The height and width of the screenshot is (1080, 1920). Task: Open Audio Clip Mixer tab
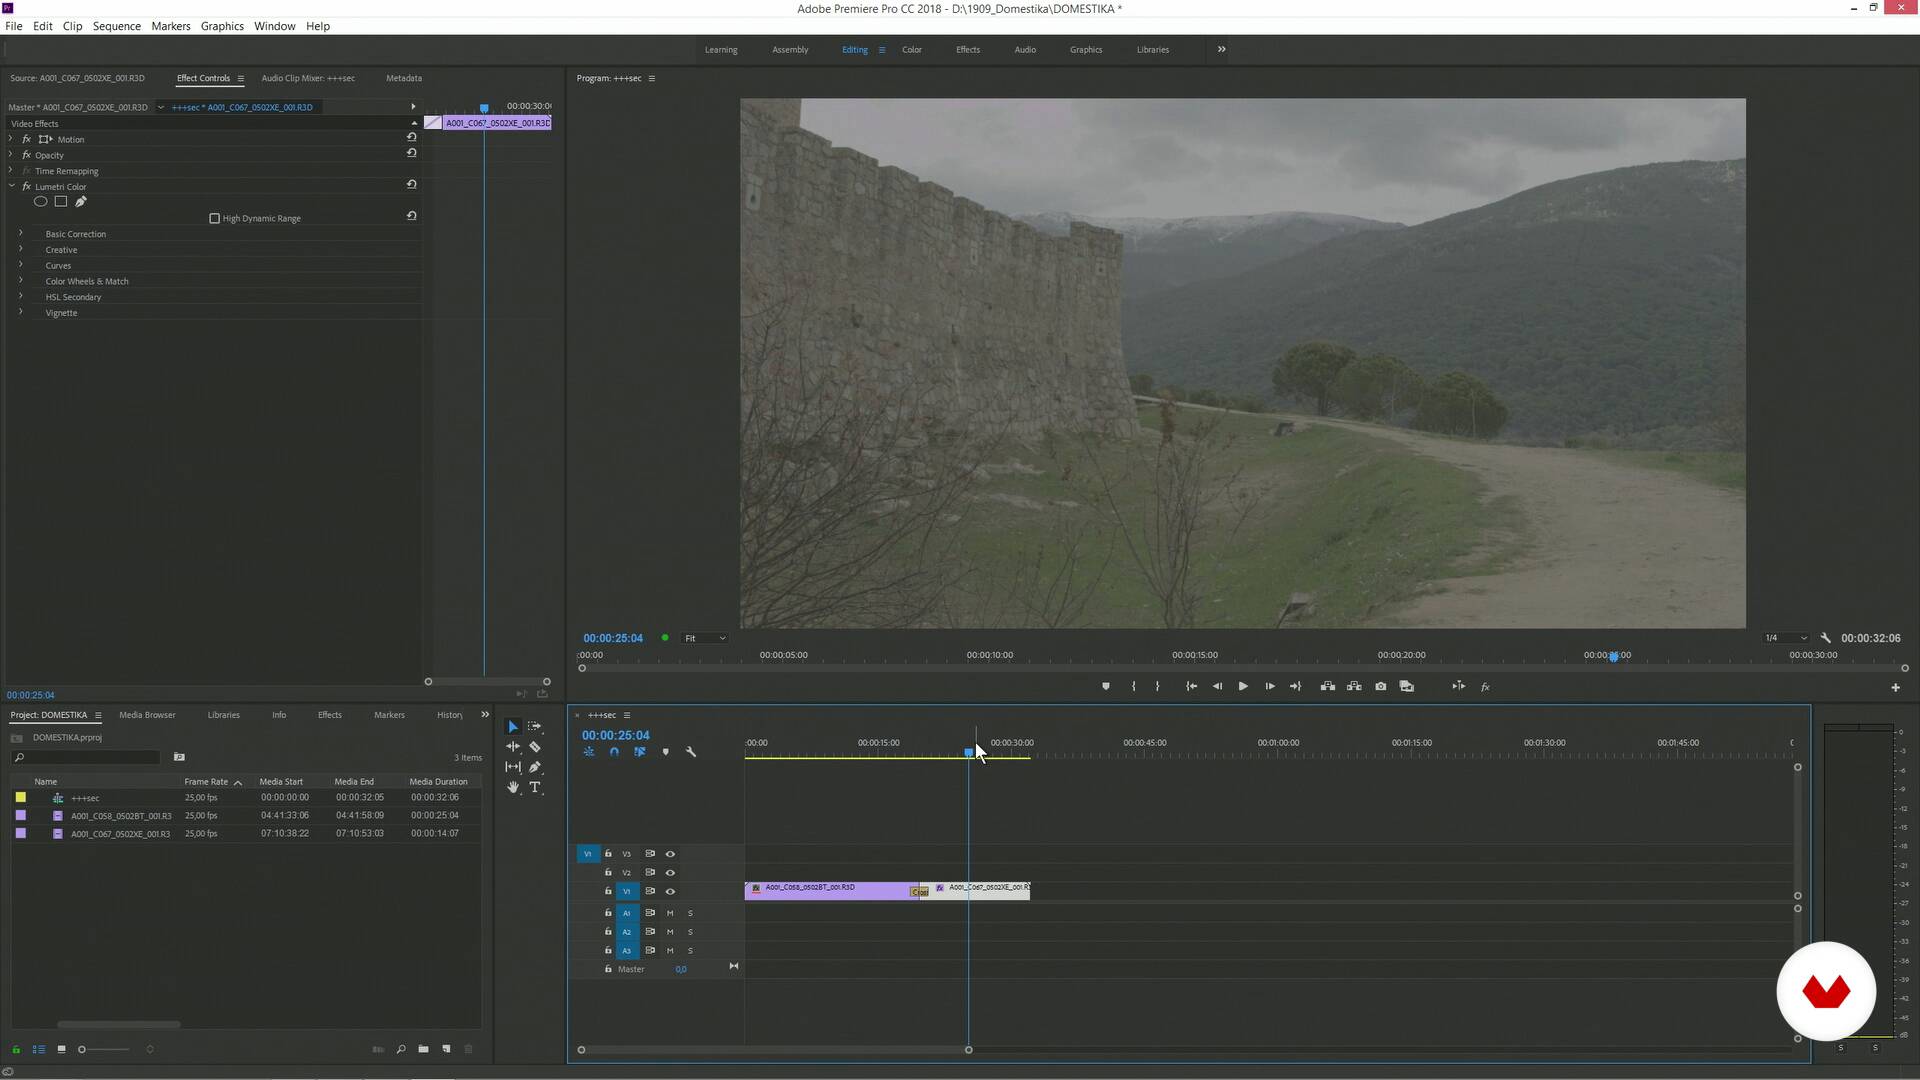tap(308, 78)
